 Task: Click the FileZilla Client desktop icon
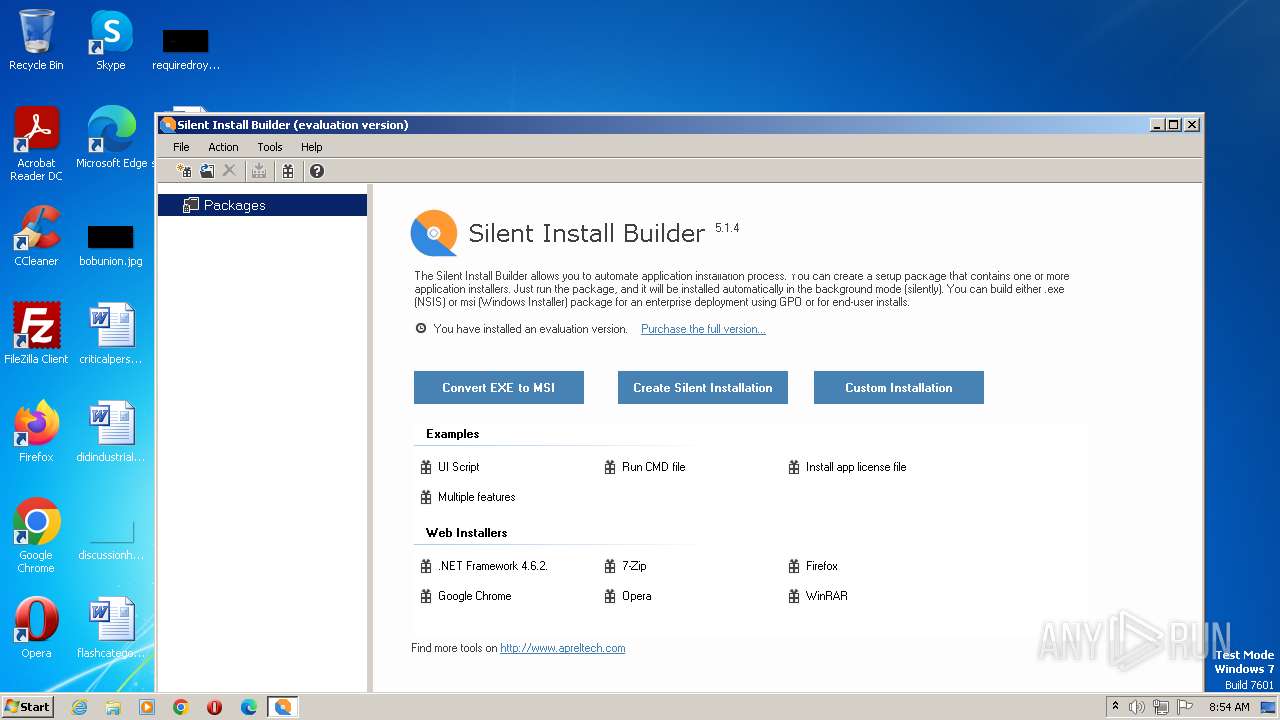pos(36,334)
